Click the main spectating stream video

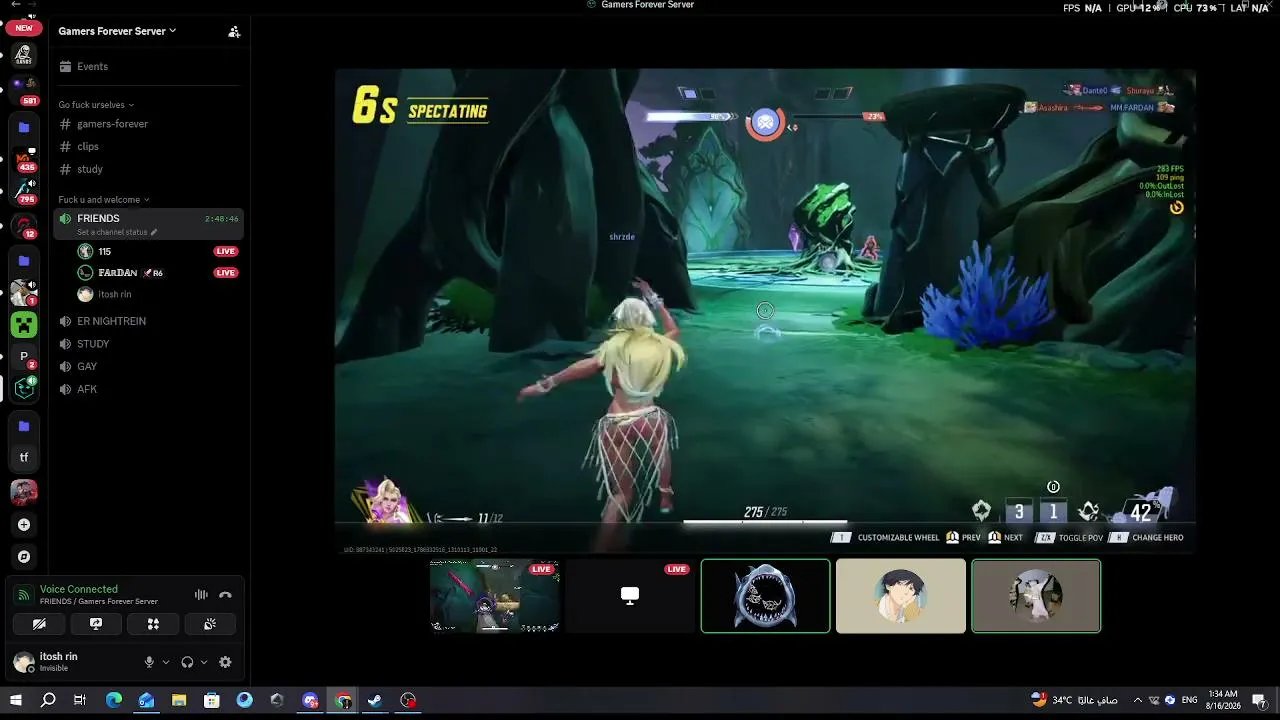[x=765, y=311]
